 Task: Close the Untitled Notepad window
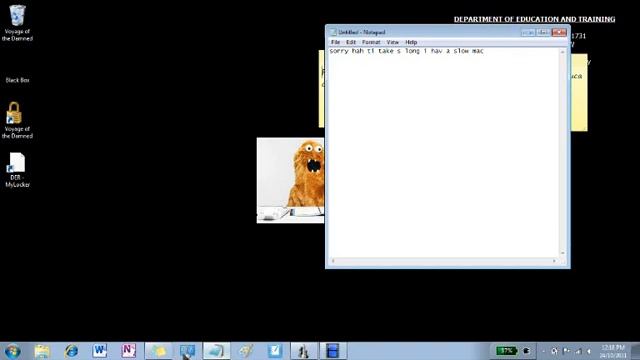pyautogui.click(x=559, y=32)
